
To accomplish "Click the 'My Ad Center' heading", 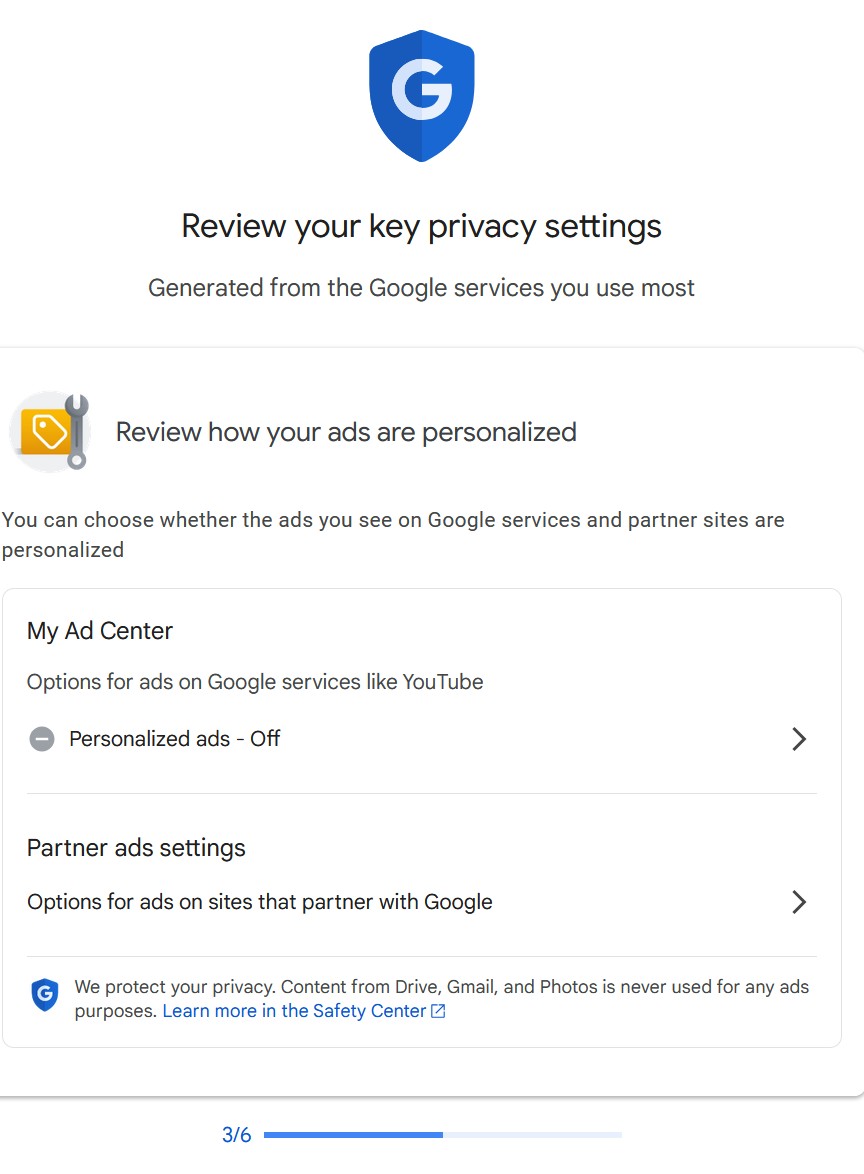I will click(x=100, y=631).
